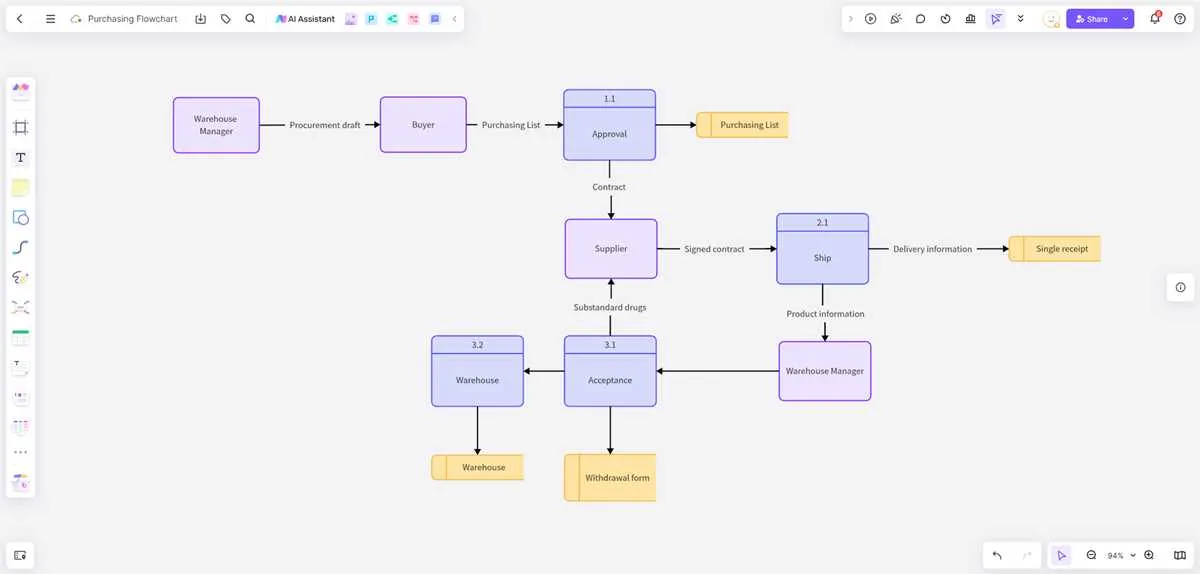Image resolution: width=1200 pixels, height=574 pixels.
Task: Open the minimap panel icon bottom left
Action: (20, 554)
